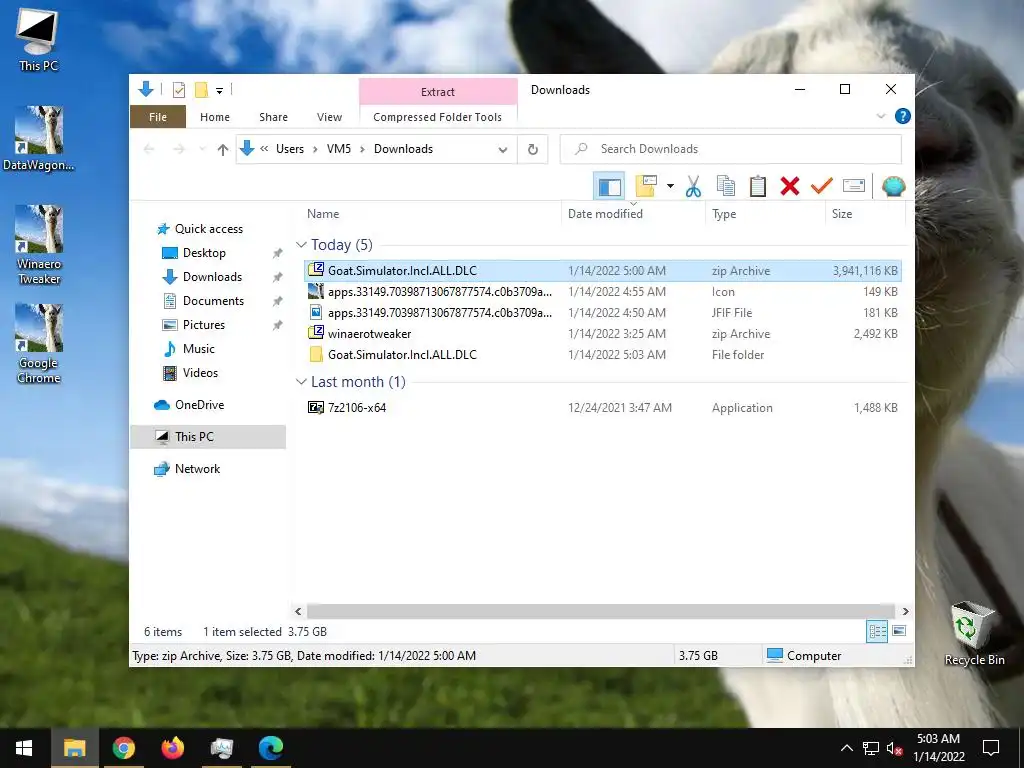Open the folder options dropdown arrow
This screenshot has height=768, width=1024.
[x=670, y=186]
